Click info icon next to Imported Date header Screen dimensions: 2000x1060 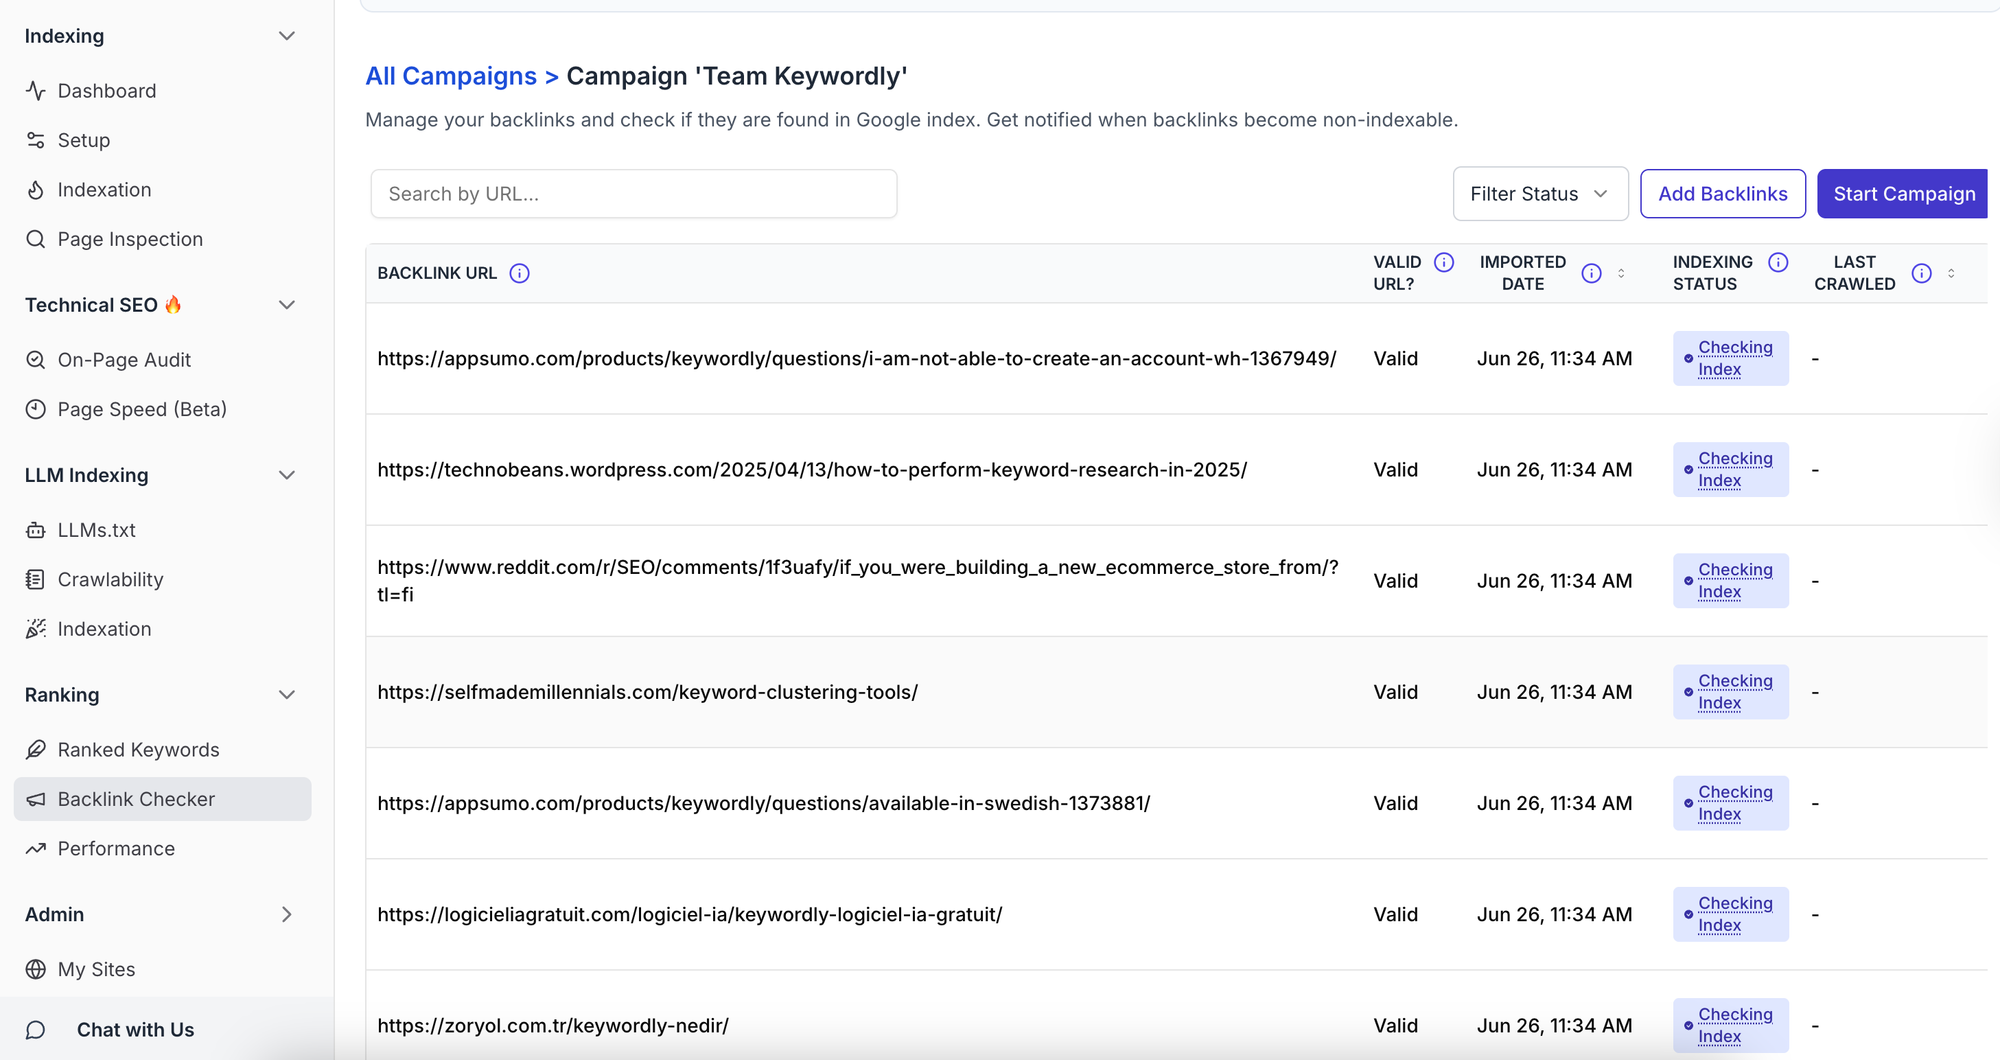point(1591,273)
